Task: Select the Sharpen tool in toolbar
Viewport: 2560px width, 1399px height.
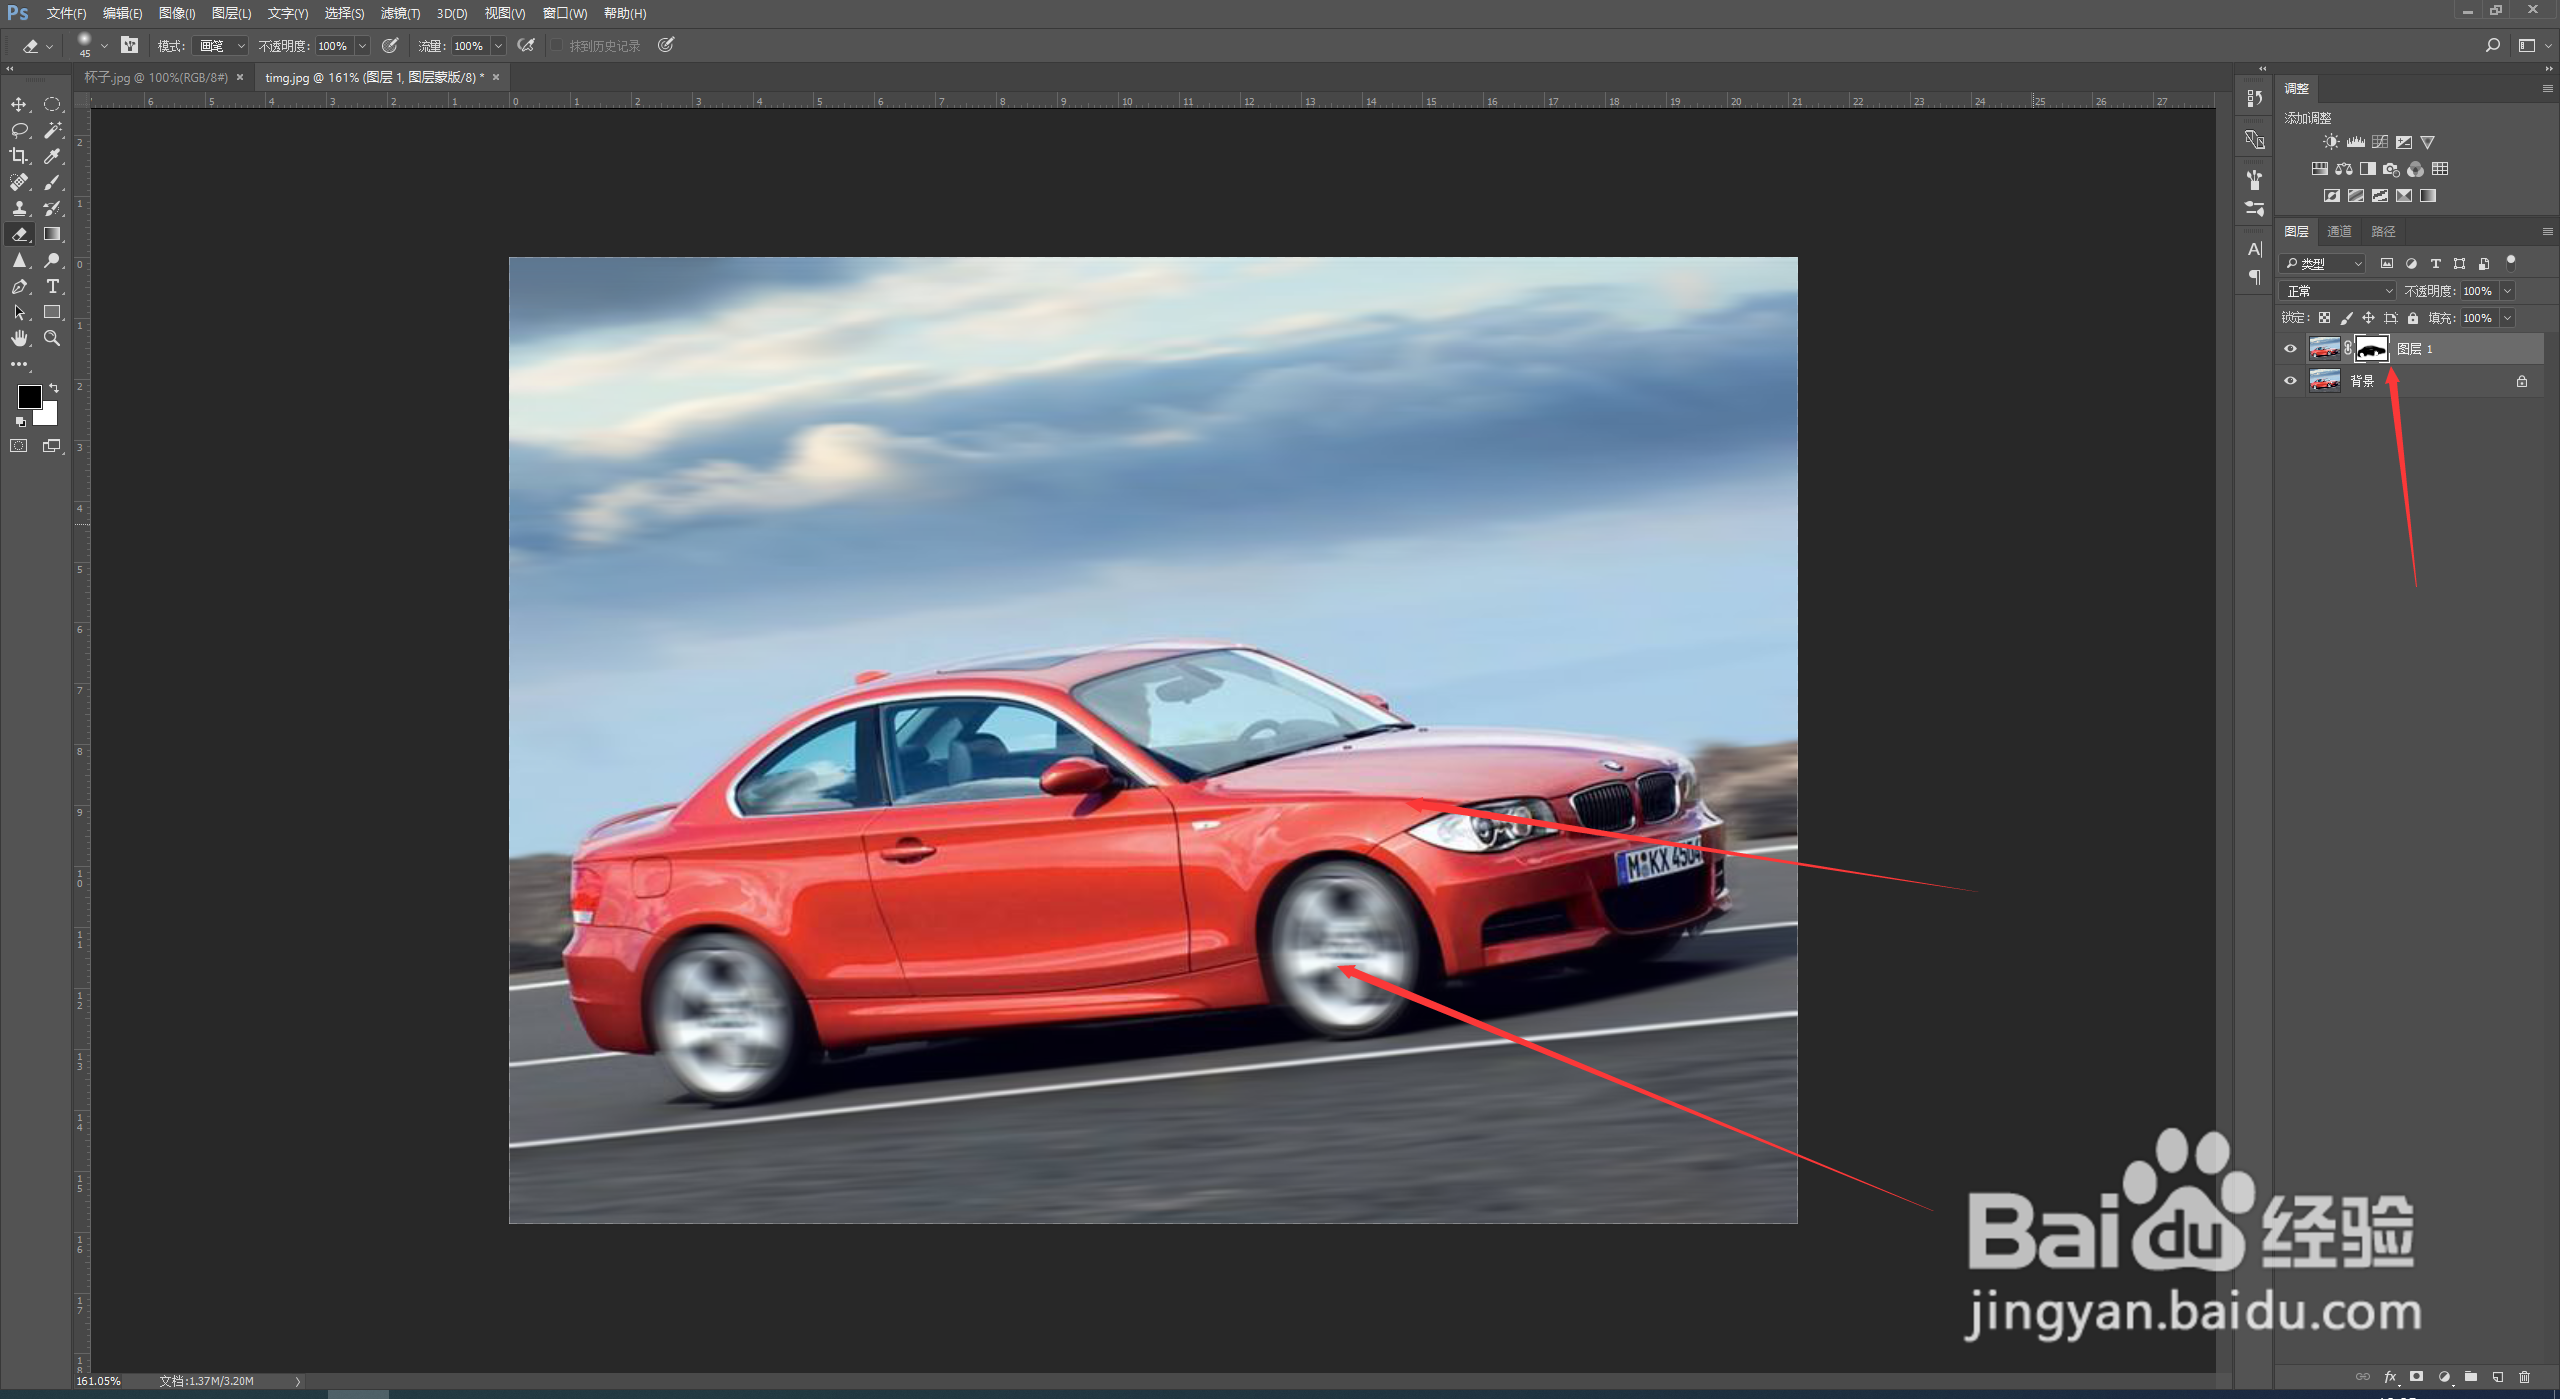Action: coord(19,260)
